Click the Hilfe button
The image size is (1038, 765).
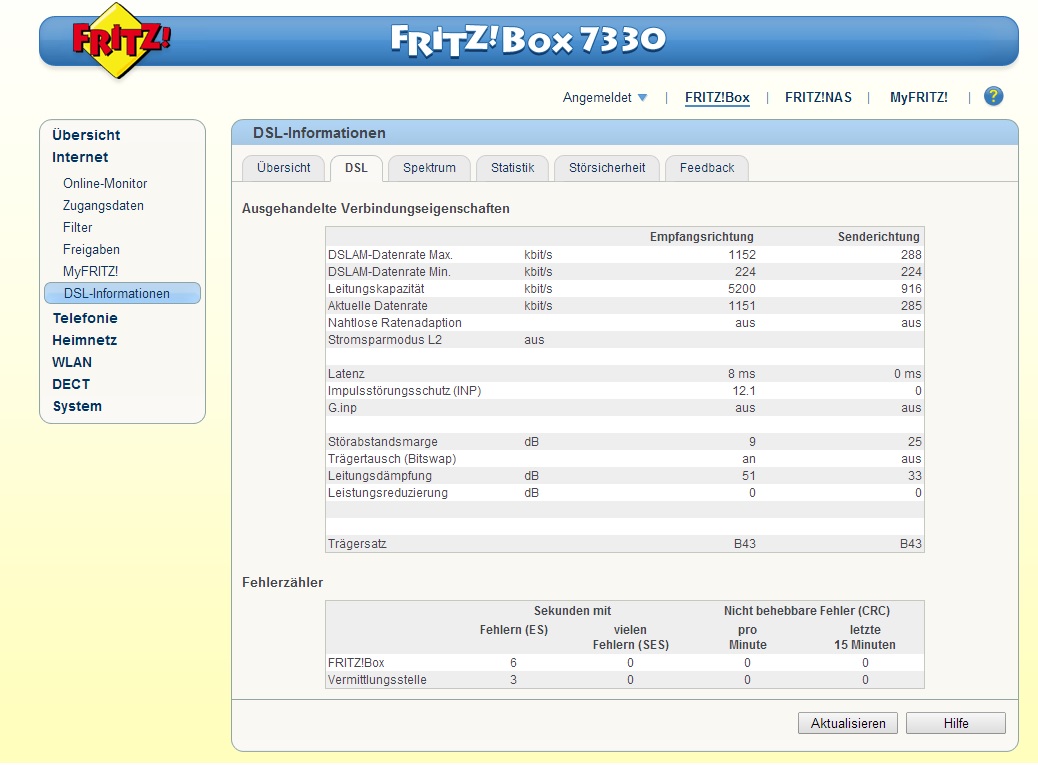[956, 723]
